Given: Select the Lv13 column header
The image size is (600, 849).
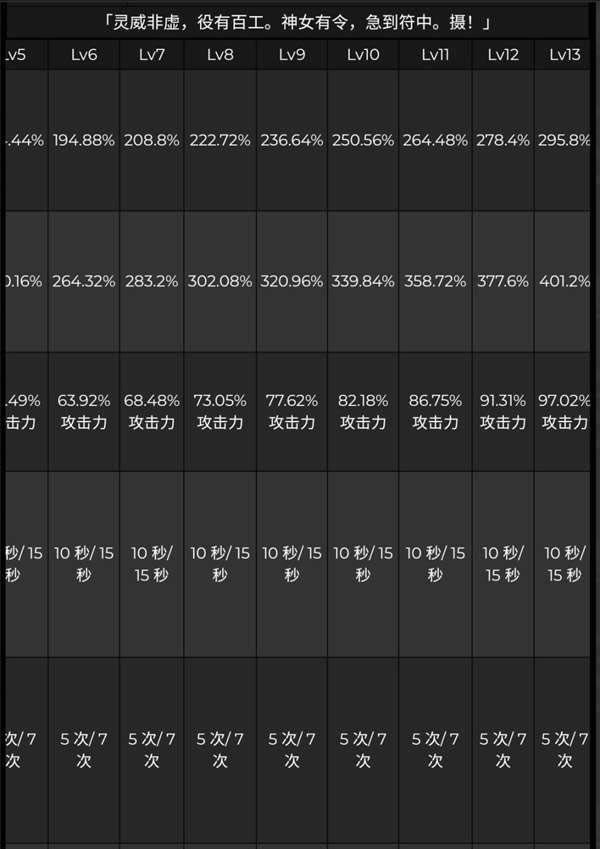Looking at the screenshot, I should (x=565, y=54).
